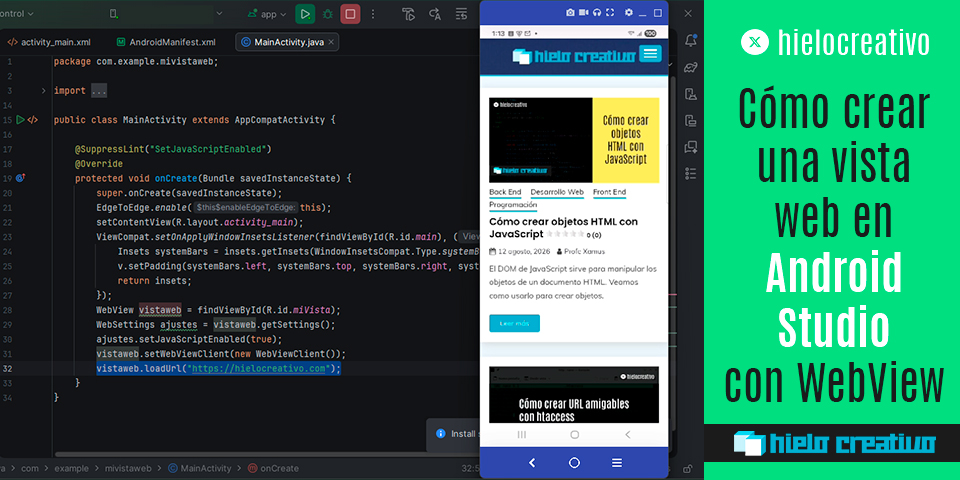Open the Gradle elephant tool window
The width and height of the screenshot is (960, 480).
691,67
